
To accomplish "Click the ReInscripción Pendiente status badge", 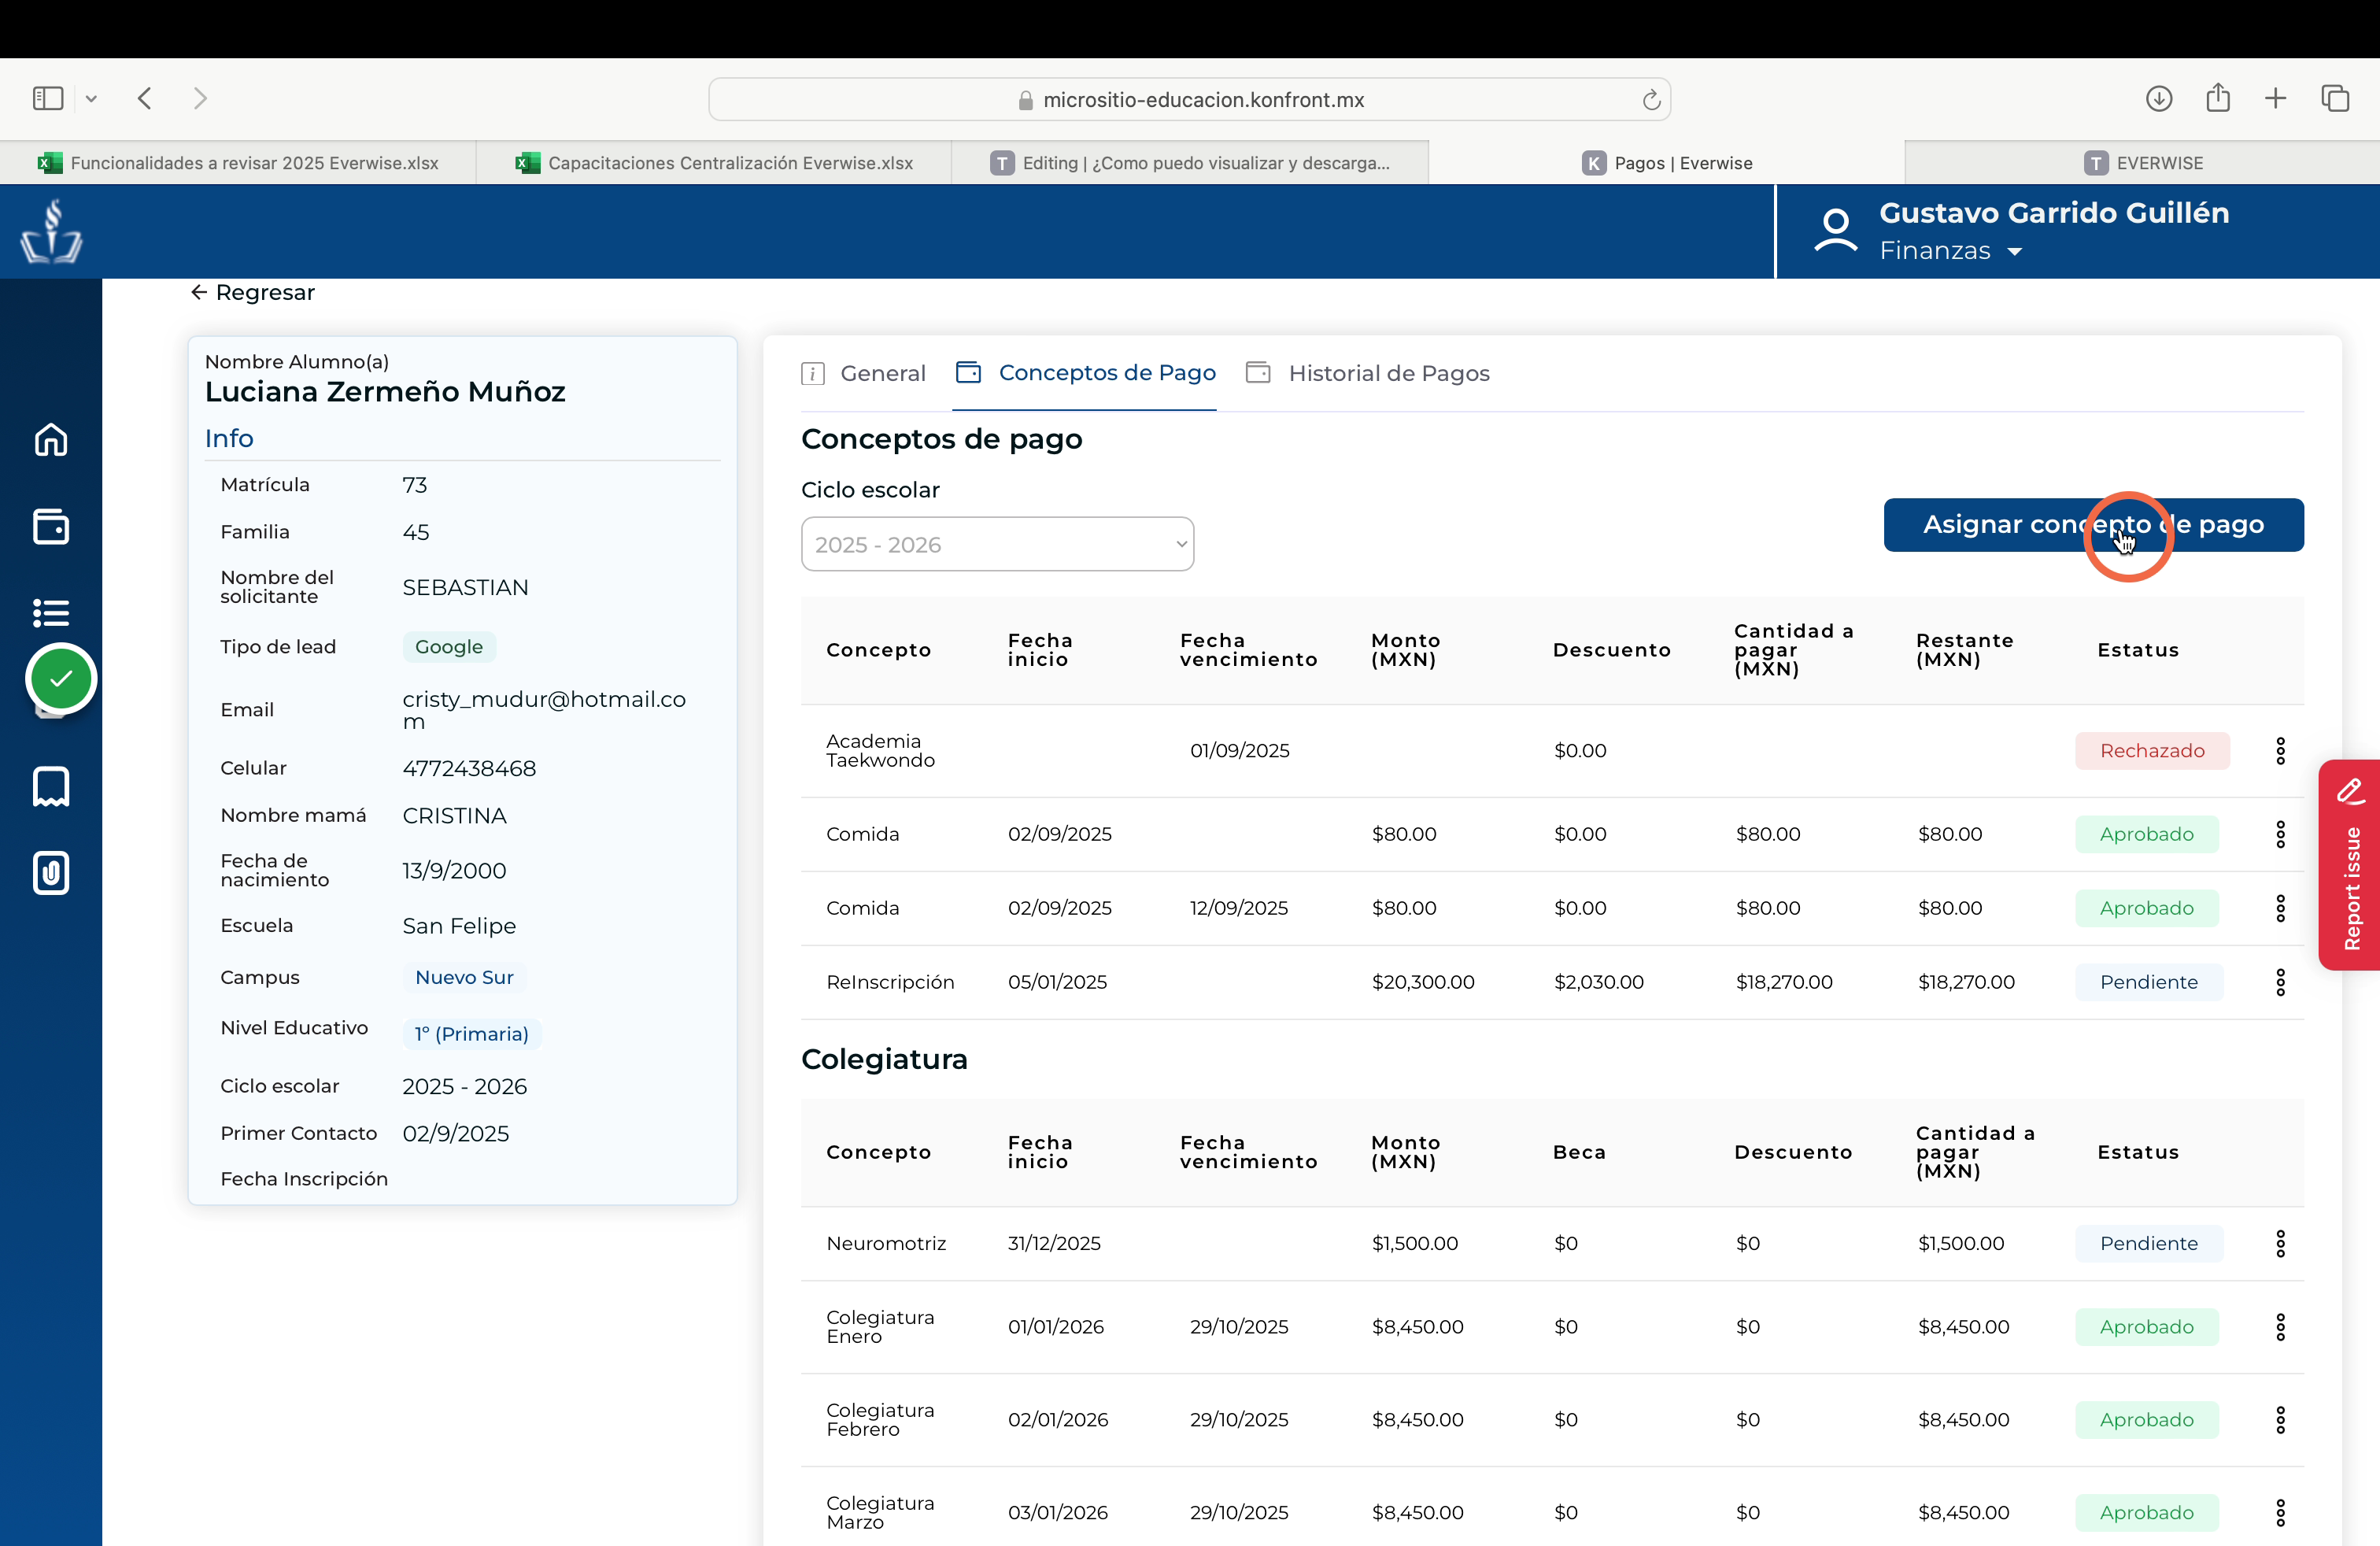I will coord(2149,982).
